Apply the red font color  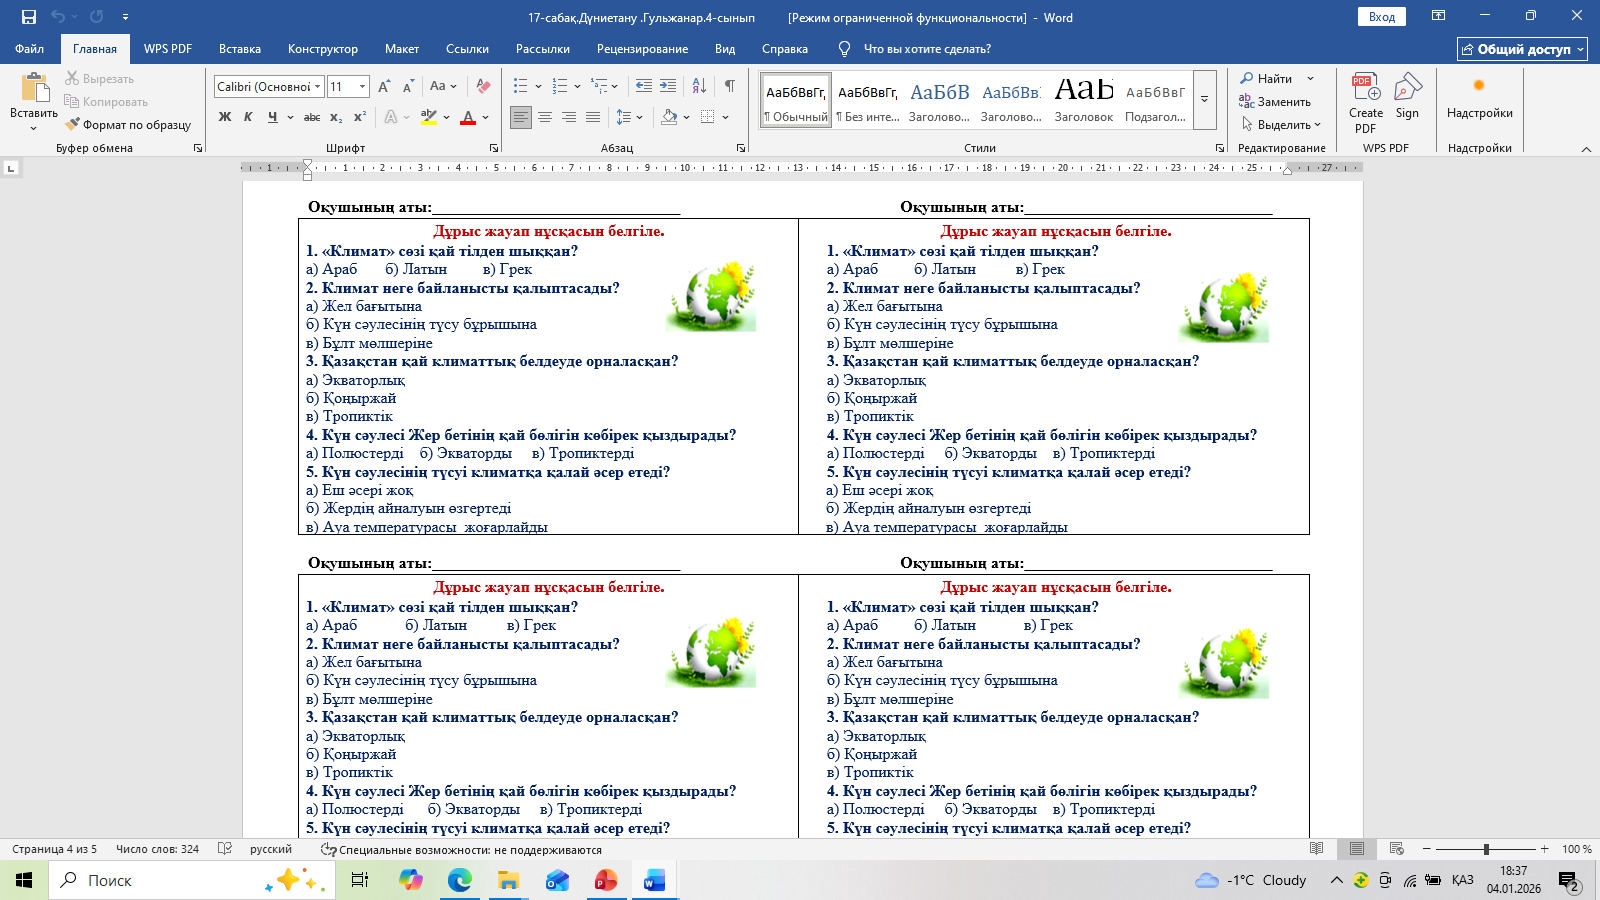(x=468, y=117)
